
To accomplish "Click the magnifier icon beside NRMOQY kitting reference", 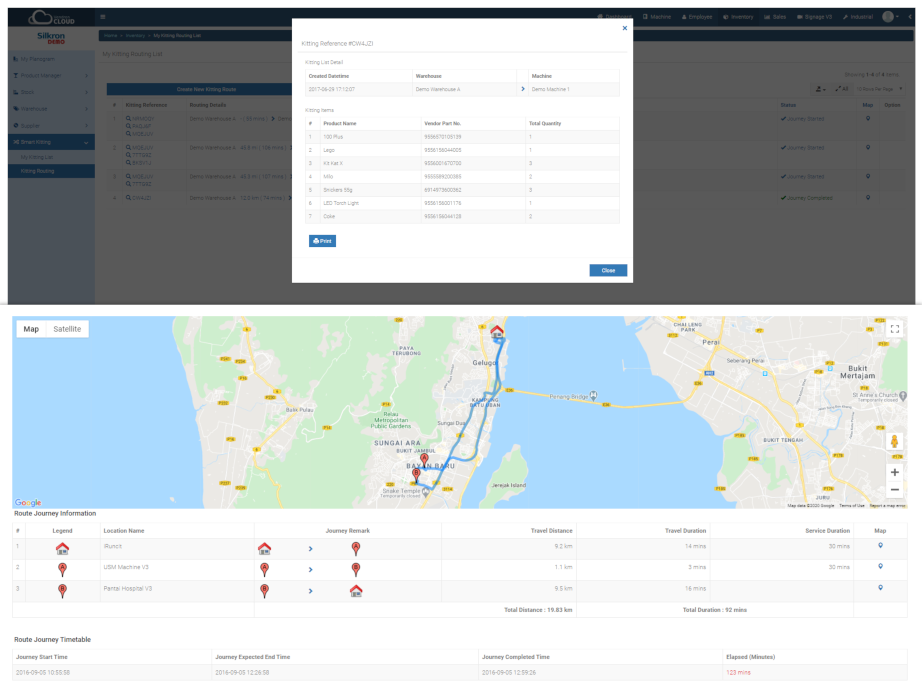I will point(128,118).
